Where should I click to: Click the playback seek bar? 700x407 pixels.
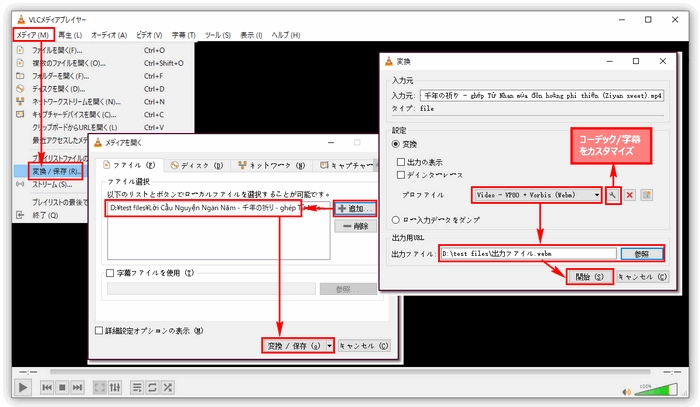click(x=350, y=372)
